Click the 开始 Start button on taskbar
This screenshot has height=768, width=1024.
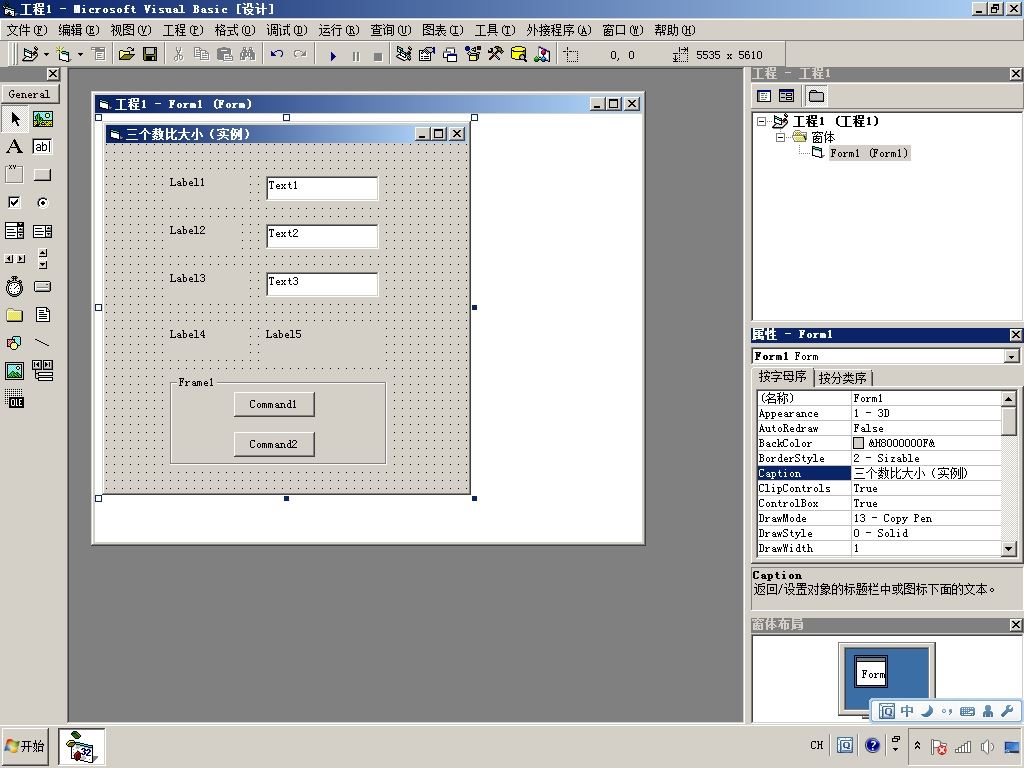pos(25,746)
